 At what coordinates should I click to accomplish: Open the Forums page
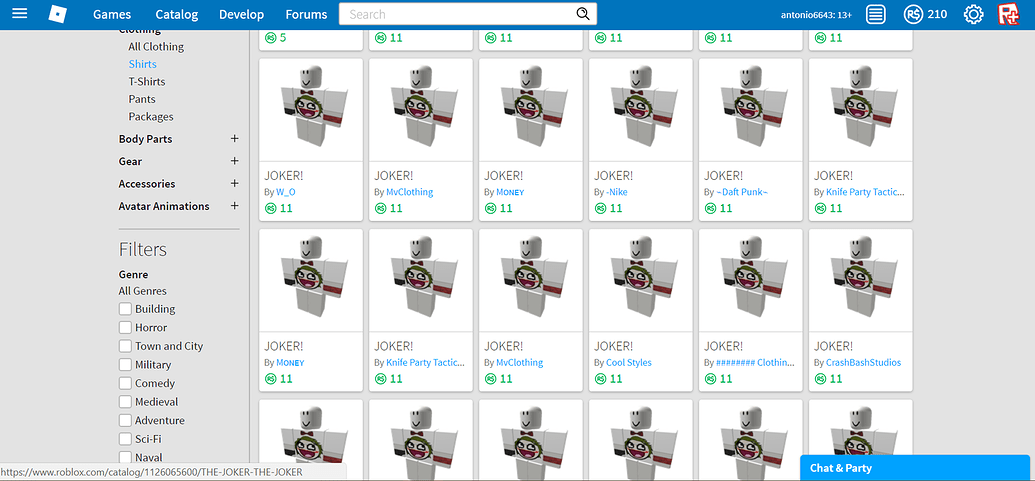coord(306,14)
